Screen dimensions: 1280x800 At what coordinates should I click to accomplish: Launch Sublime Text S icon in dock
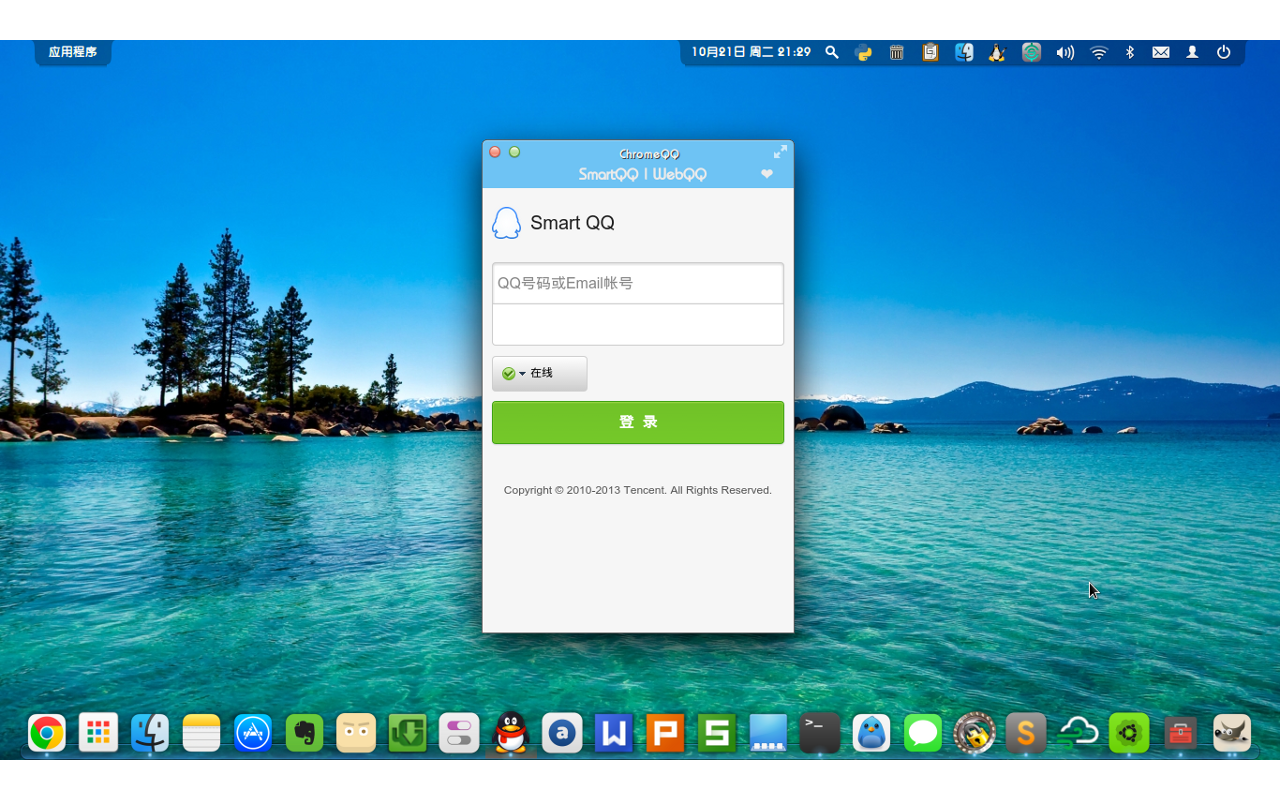coord(1026,733)
